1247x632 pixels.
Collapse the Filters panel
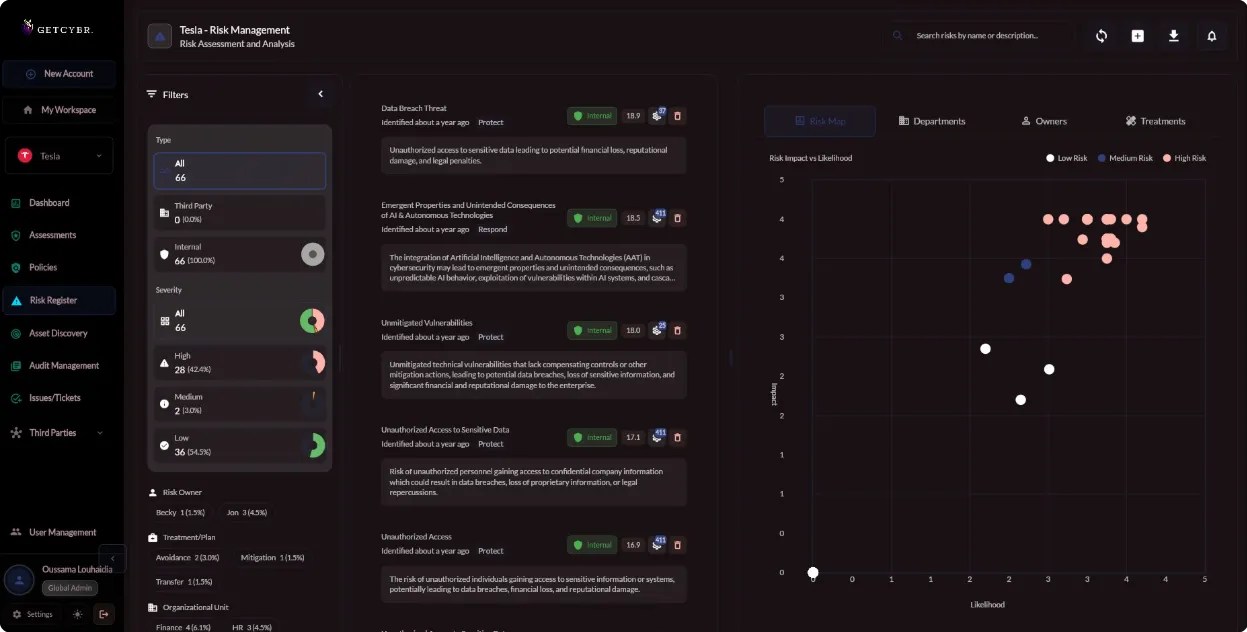click(320, 93)
